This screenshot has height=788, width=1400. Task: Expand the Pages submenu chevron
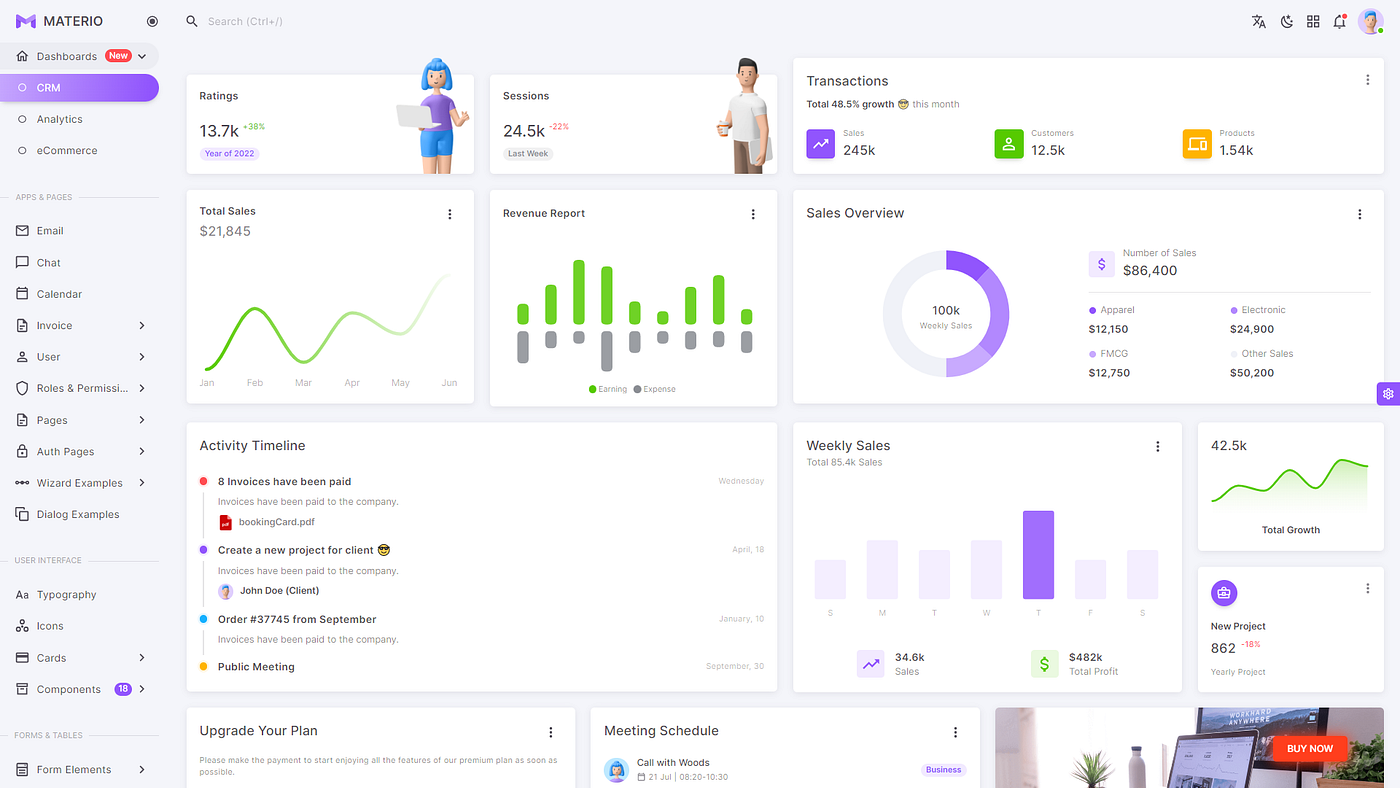(142, 420)
